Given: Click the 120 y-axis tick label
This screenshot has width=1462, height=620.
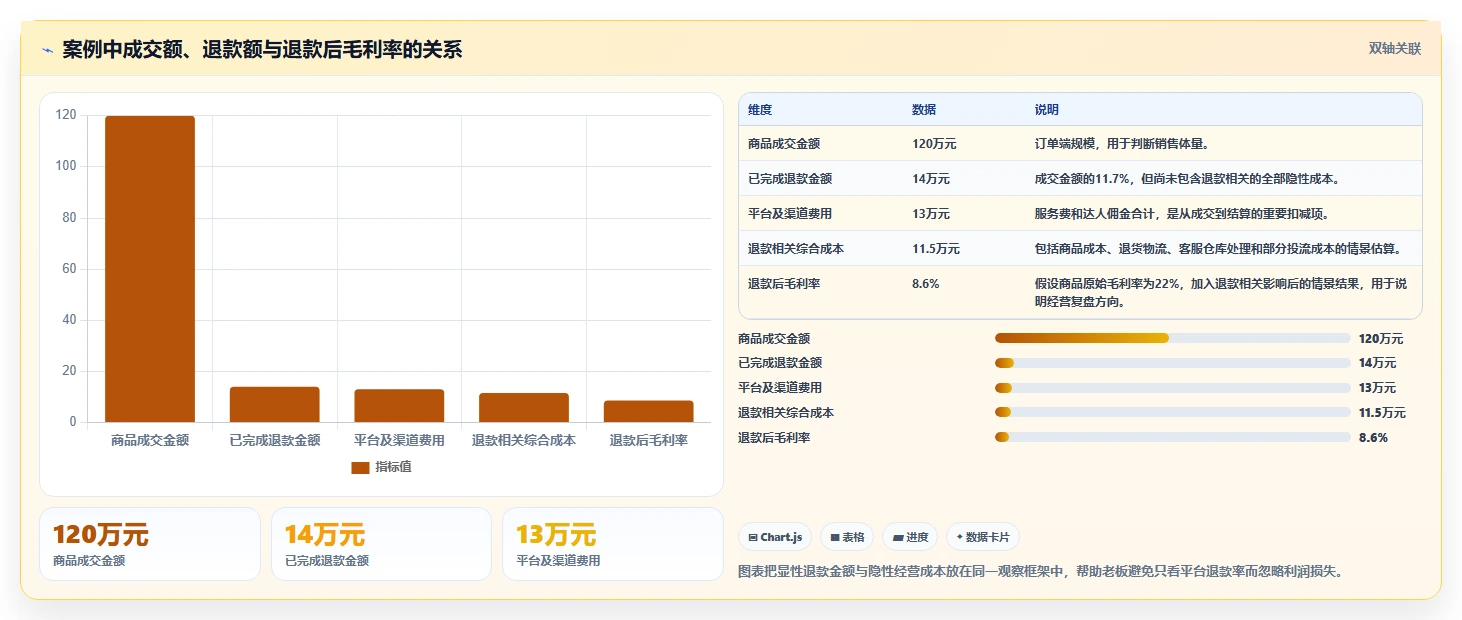Looking at the screenshot, I should tap(66, 115).
